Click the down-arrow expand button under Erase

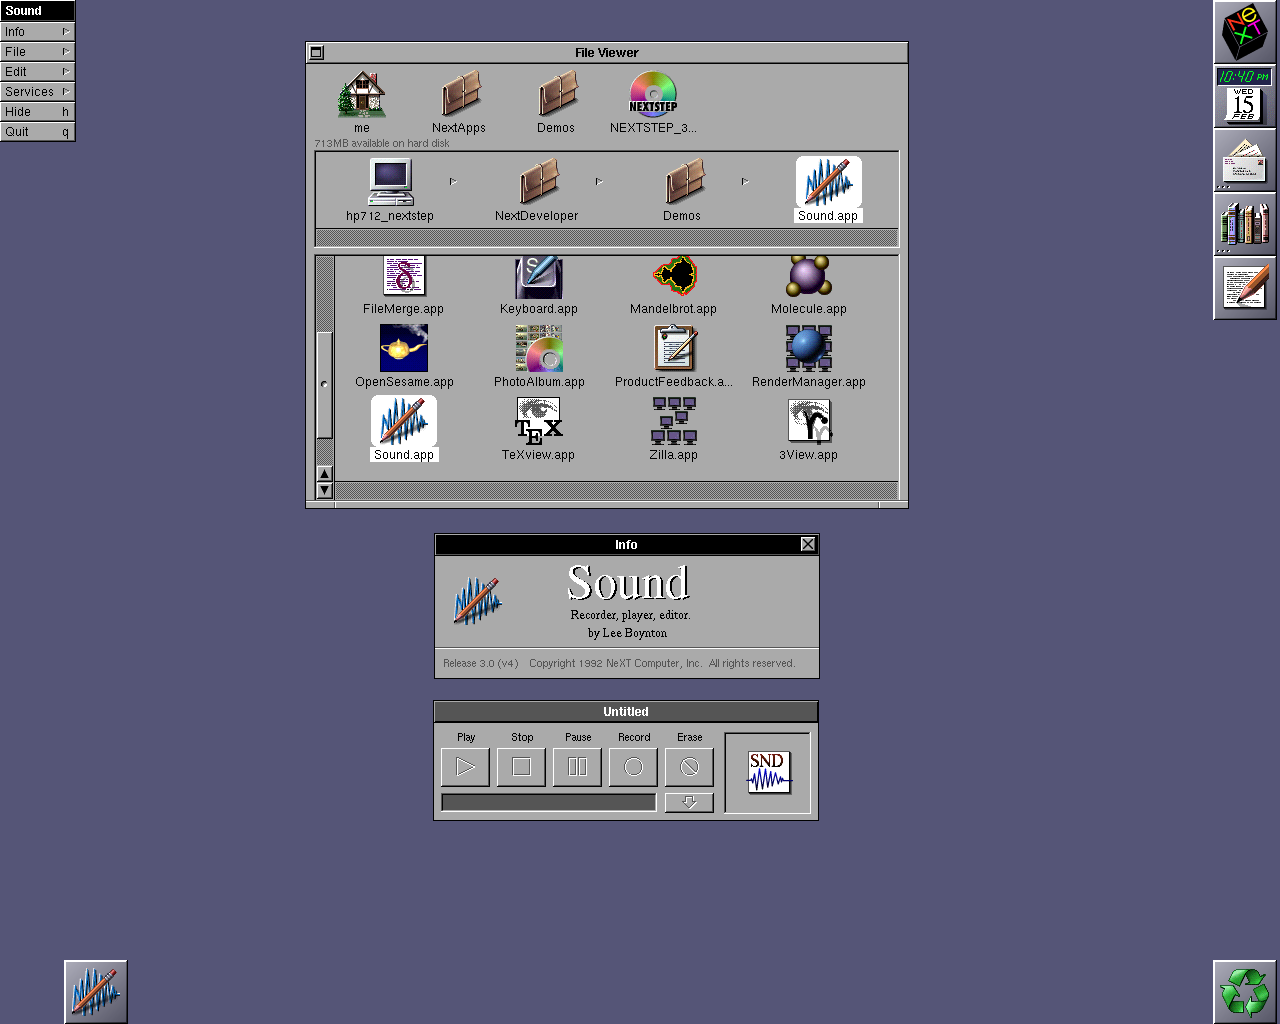[x=689, y=802]
